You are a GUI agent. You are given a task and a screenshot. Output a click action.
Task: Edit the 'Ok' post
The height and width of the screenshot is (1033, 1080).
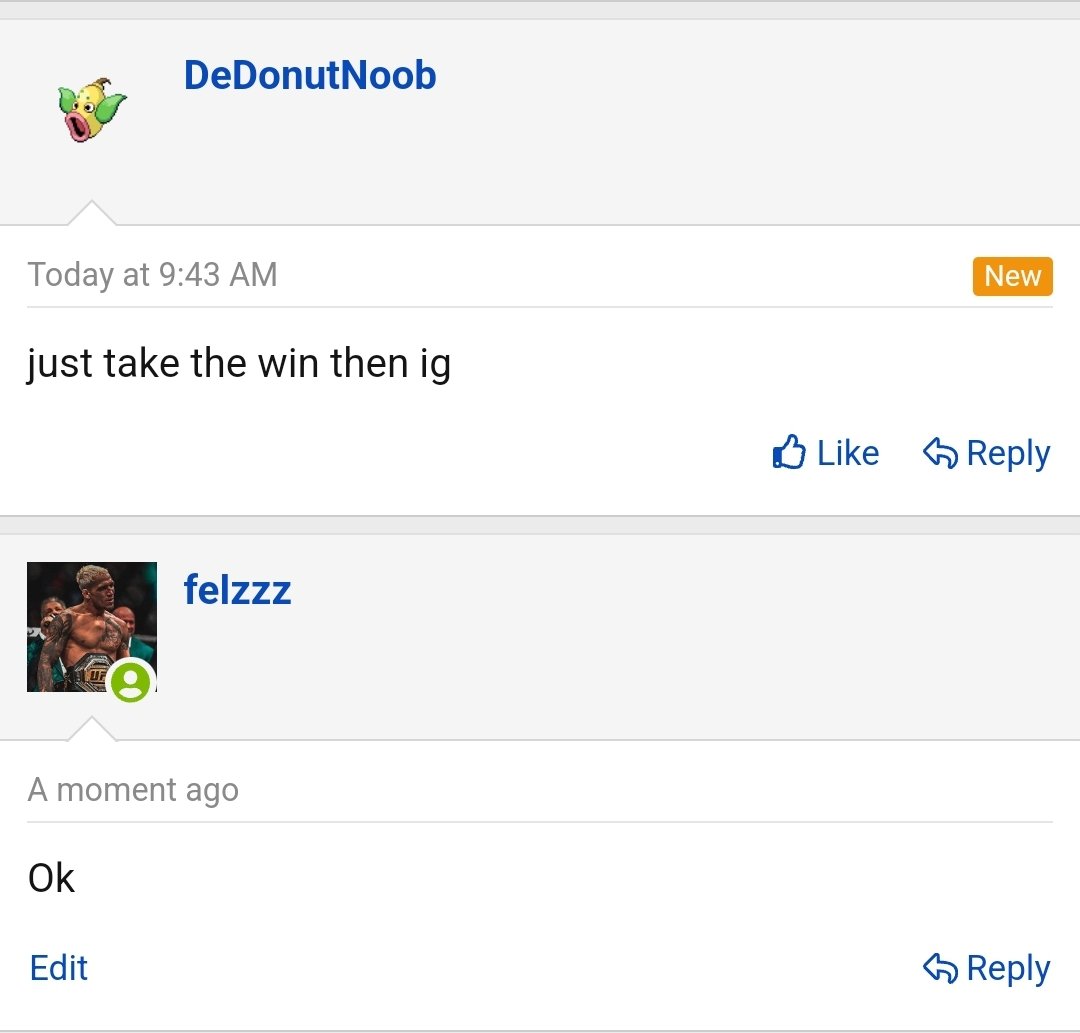pos(59,968)
